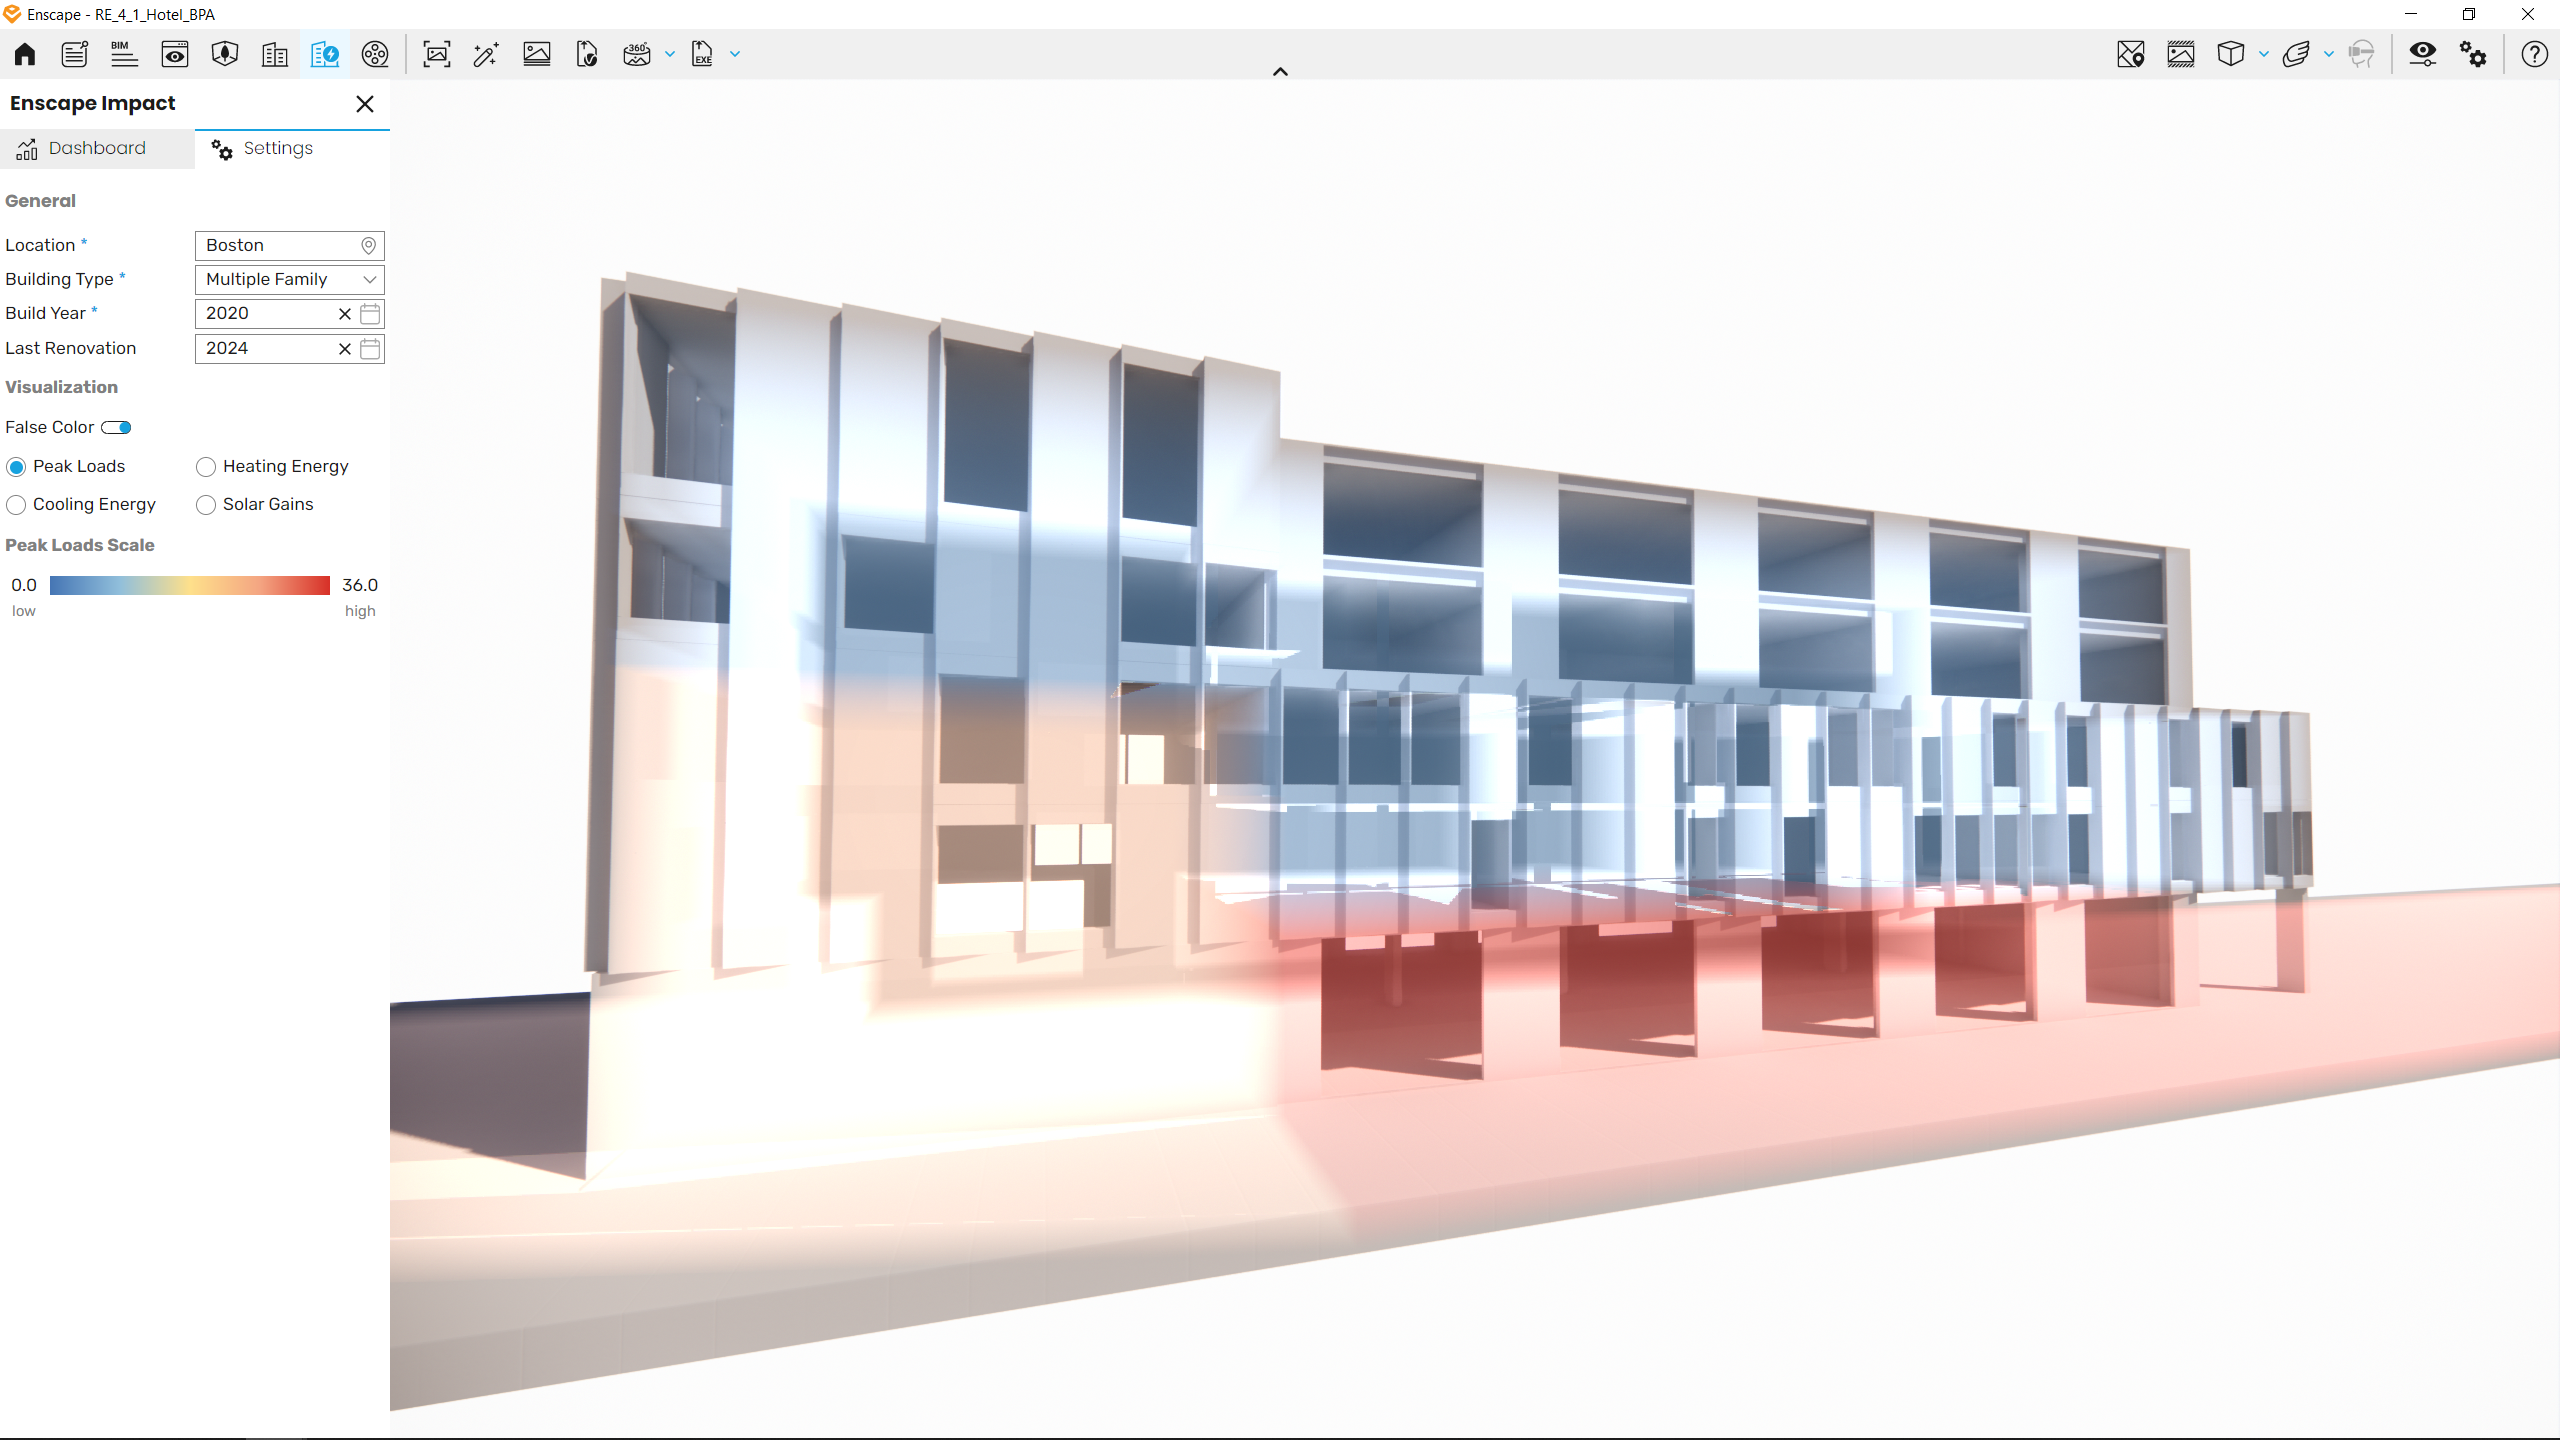The width and height of the screenshot is (2560, 1440).
Task: Clear the Build Year value
Action: point(345,314)
